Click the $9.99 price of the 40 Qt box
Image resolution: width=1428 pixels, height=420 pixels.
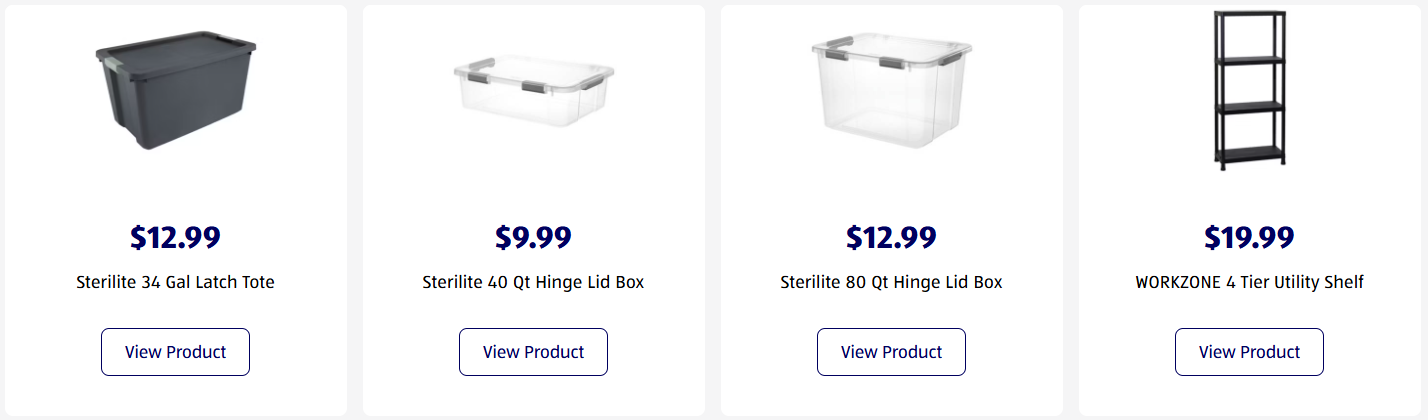(533, 238)
